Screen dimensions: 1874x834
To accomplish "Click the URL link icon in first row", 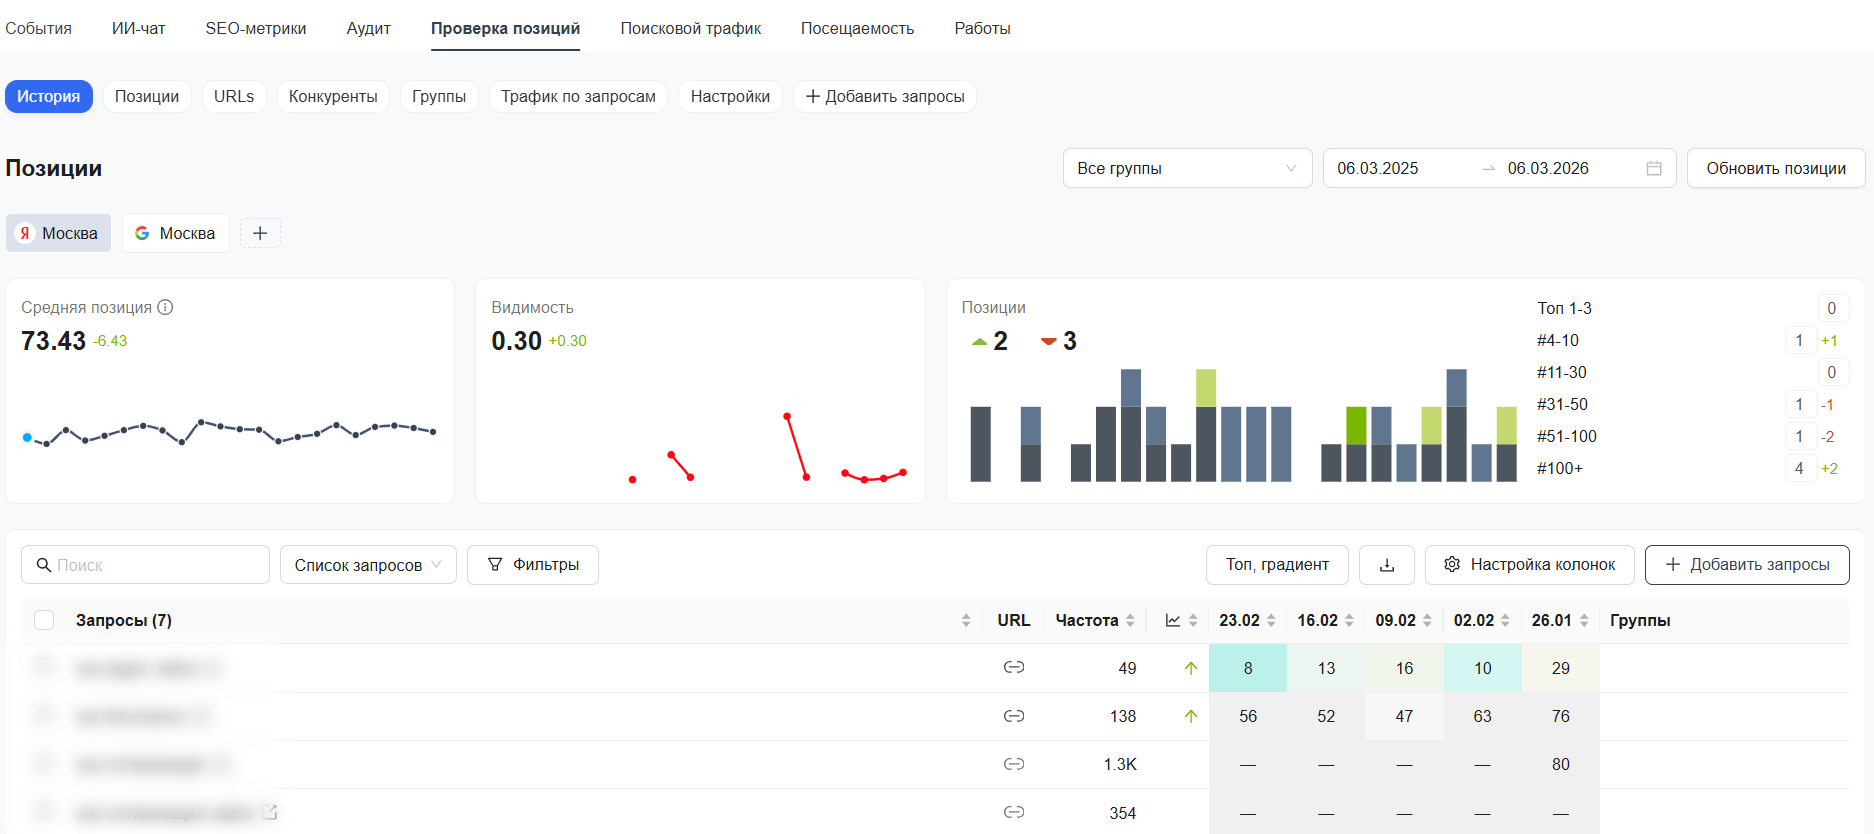I will pos(1013,667).
